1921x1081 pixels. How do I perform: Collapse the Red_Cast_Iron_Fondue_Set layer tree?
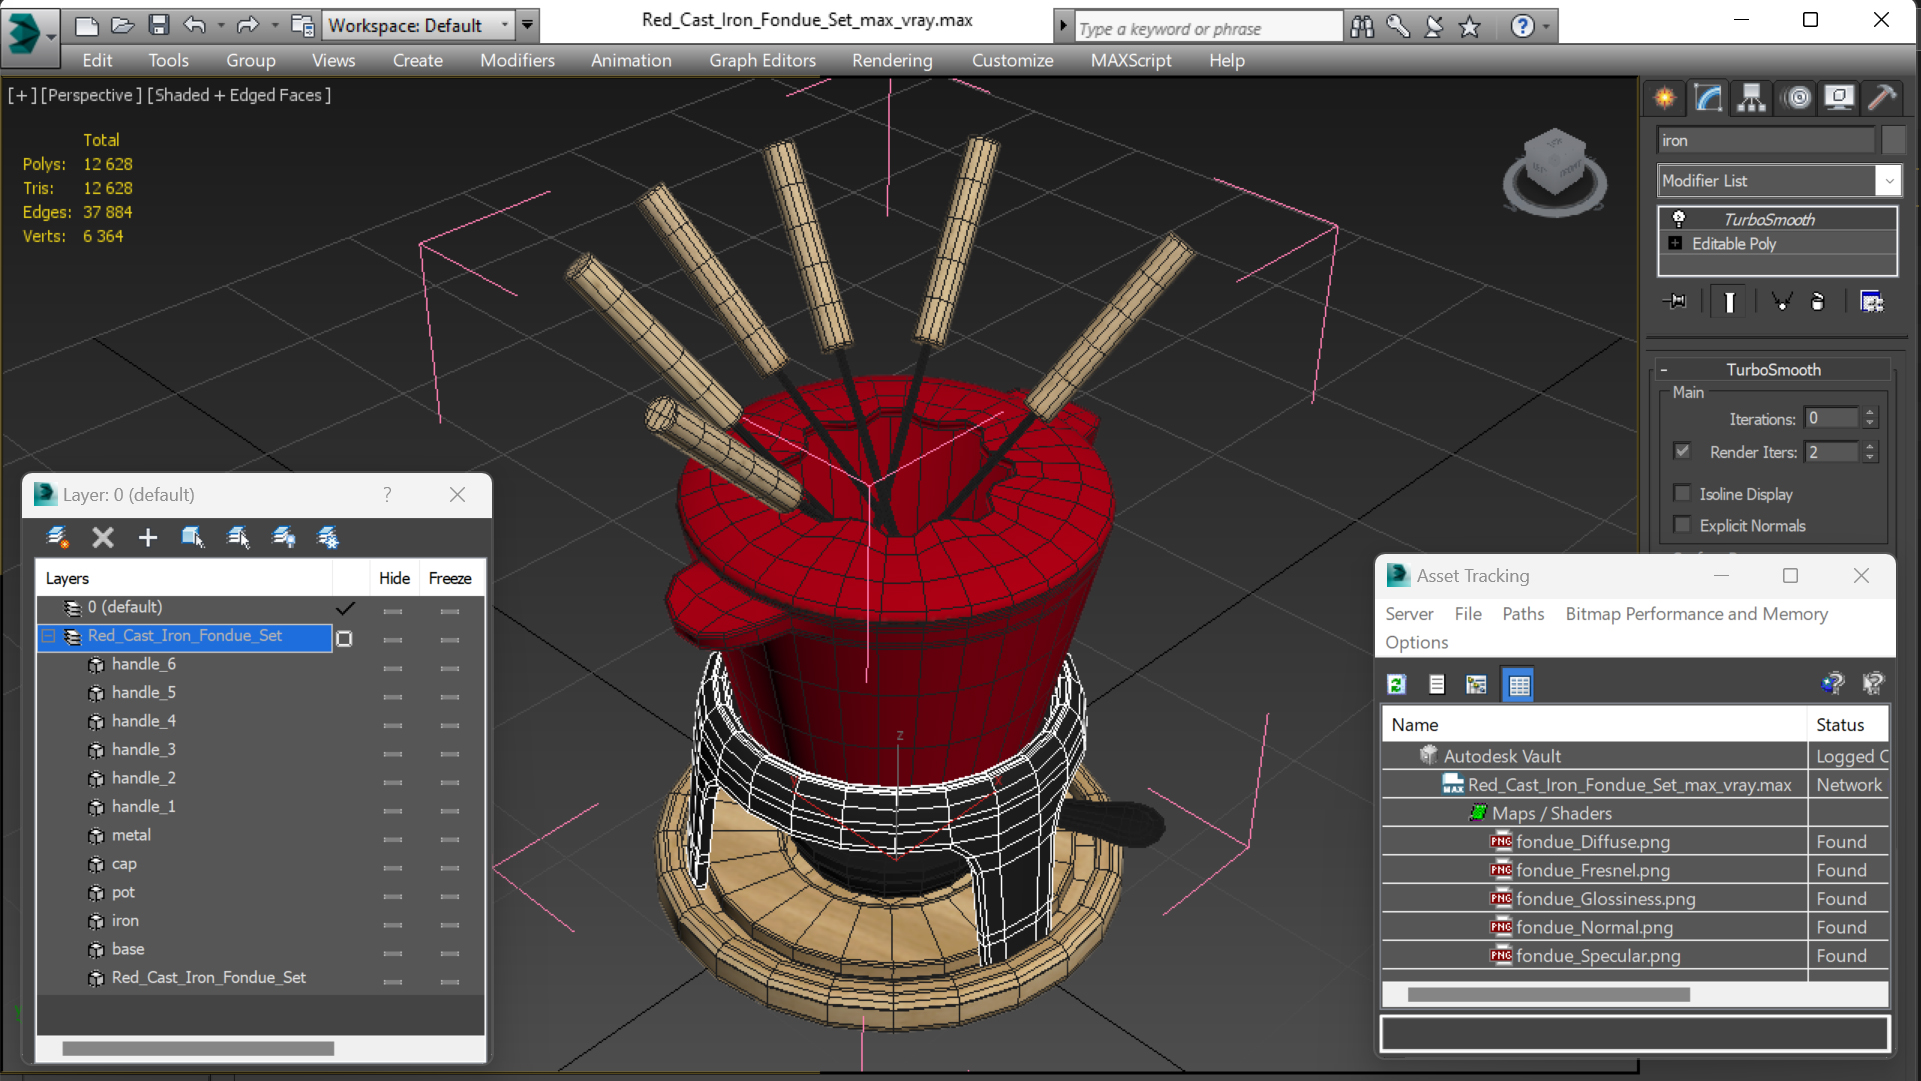48,636
